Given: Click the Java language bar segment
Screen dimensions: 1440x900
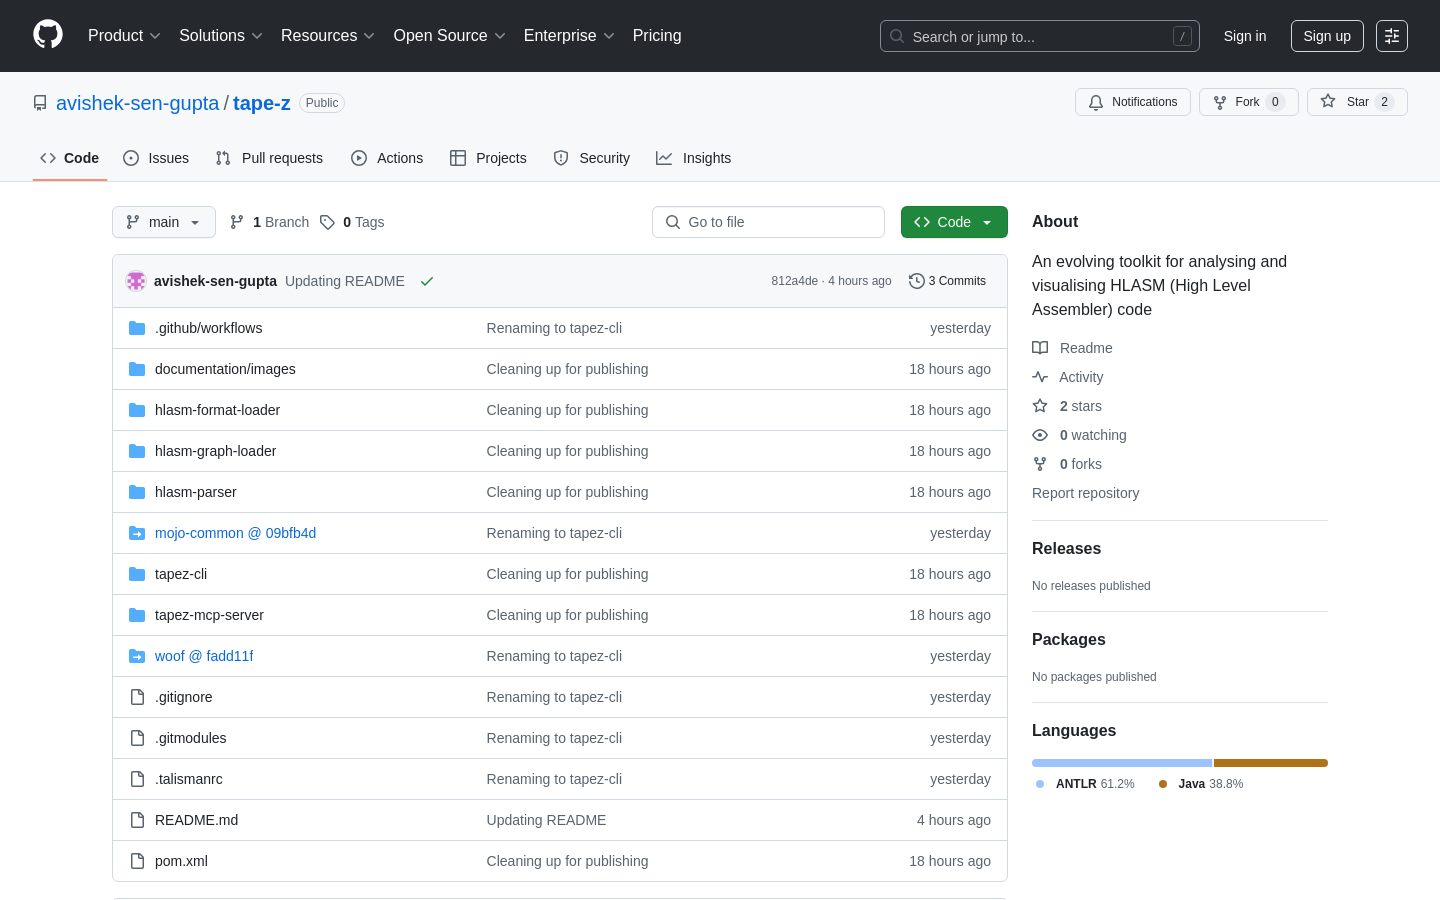Looking at the screenshot, I should tap(1271, 763).
